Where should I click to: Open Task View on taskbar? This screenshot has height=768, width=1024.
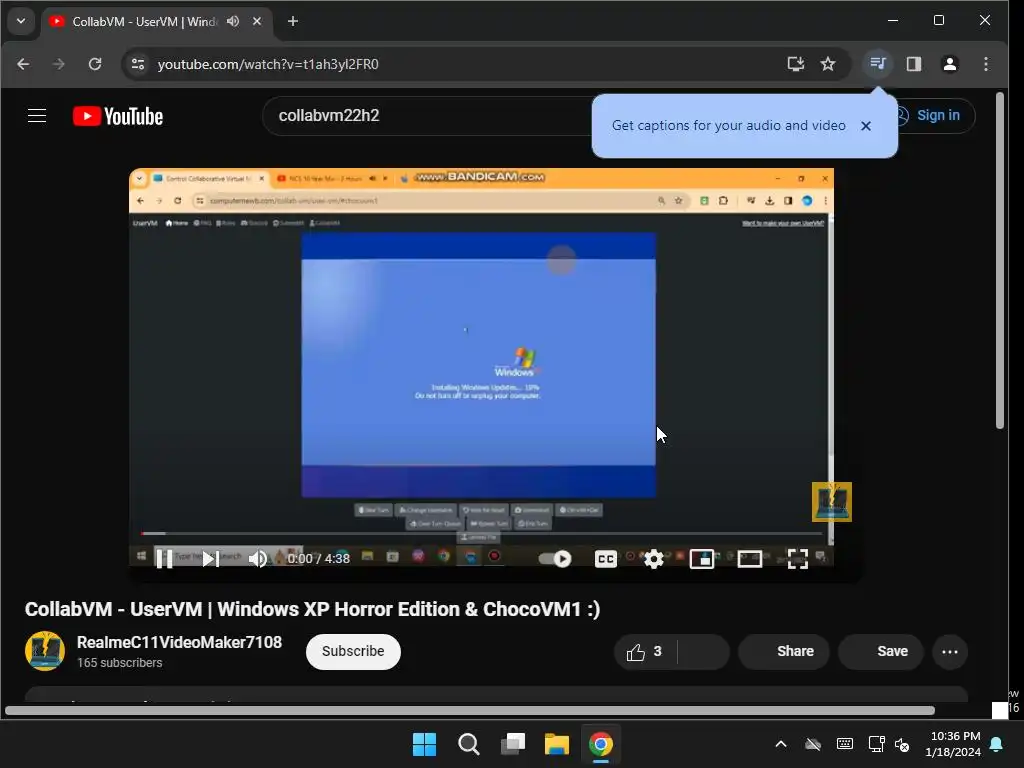click(513, 744)
